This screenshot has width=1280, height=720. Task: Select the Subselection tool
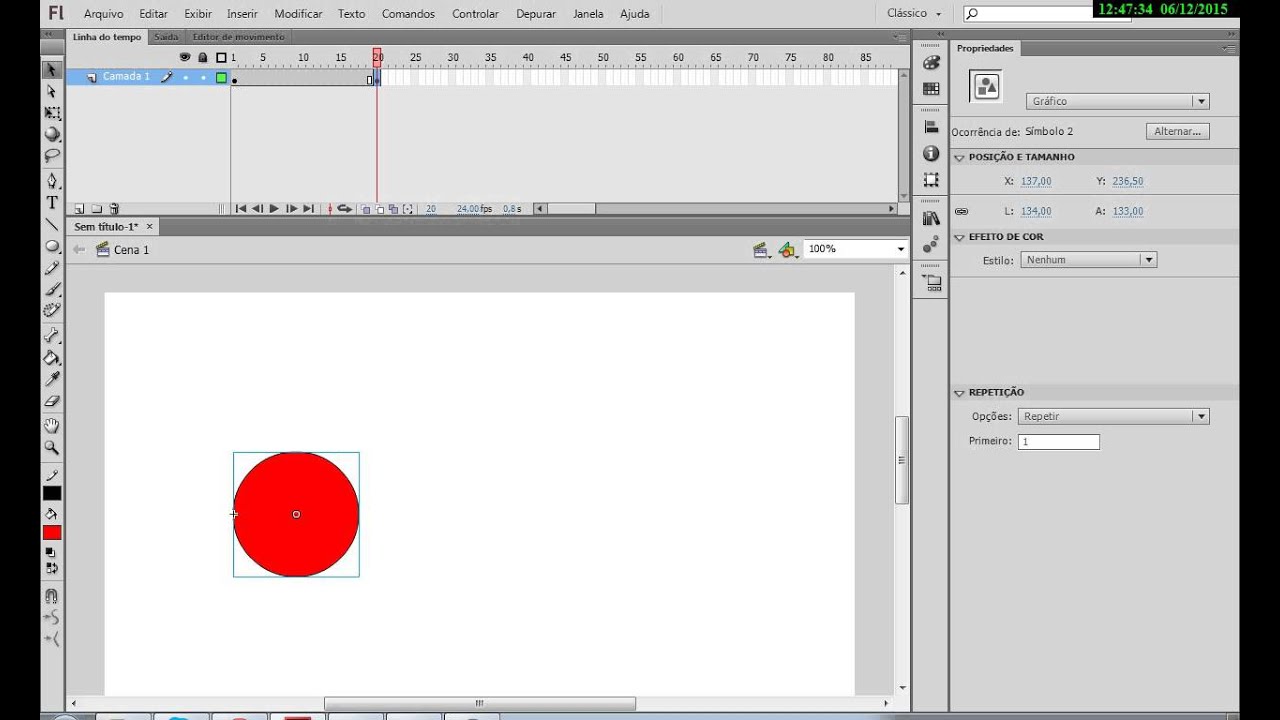click(52, 91)
